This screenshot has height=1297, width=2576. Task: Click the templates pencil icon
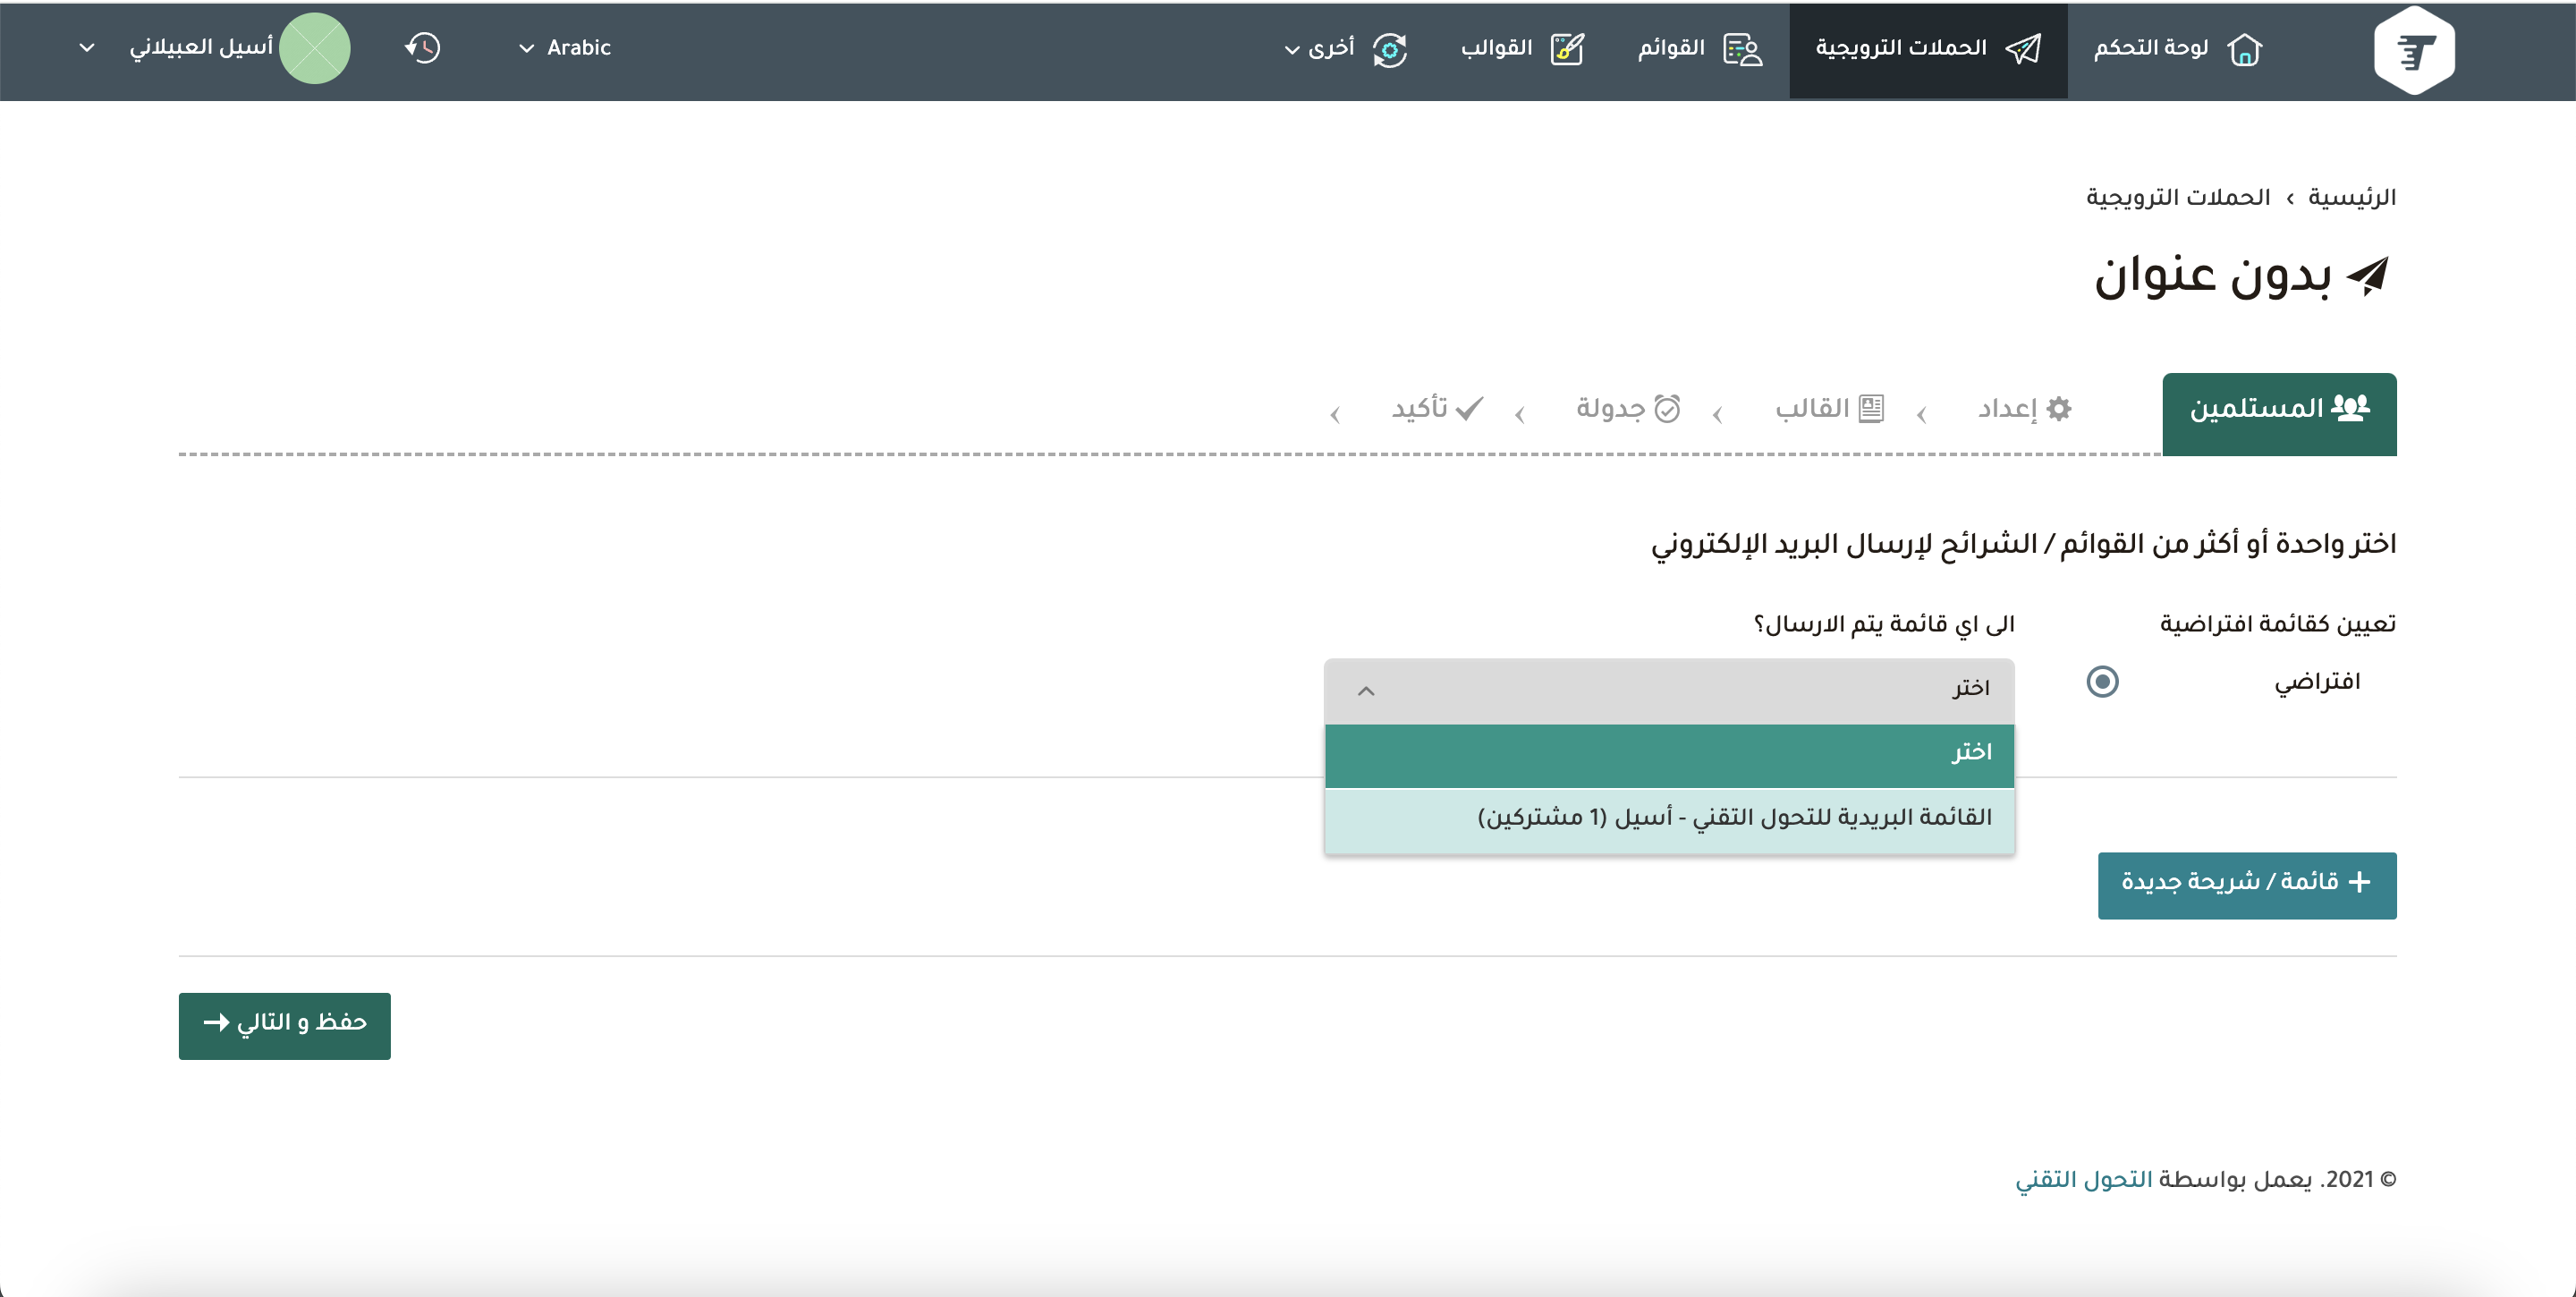(x=1567, y=49)
